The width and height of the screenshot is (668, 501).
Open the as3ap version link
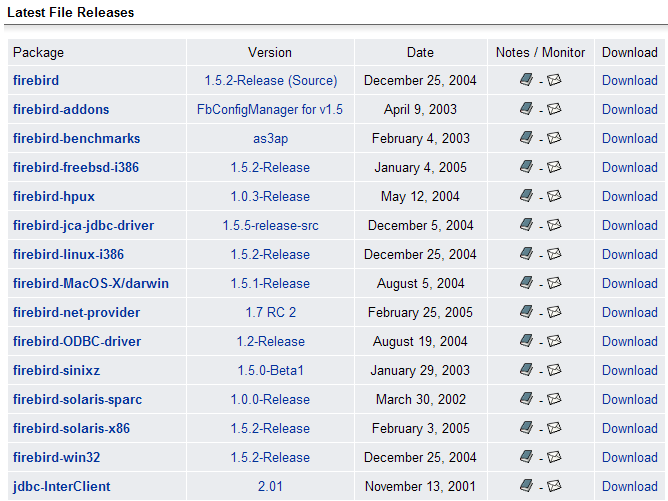pyautogui.click(x=270, y=138)
